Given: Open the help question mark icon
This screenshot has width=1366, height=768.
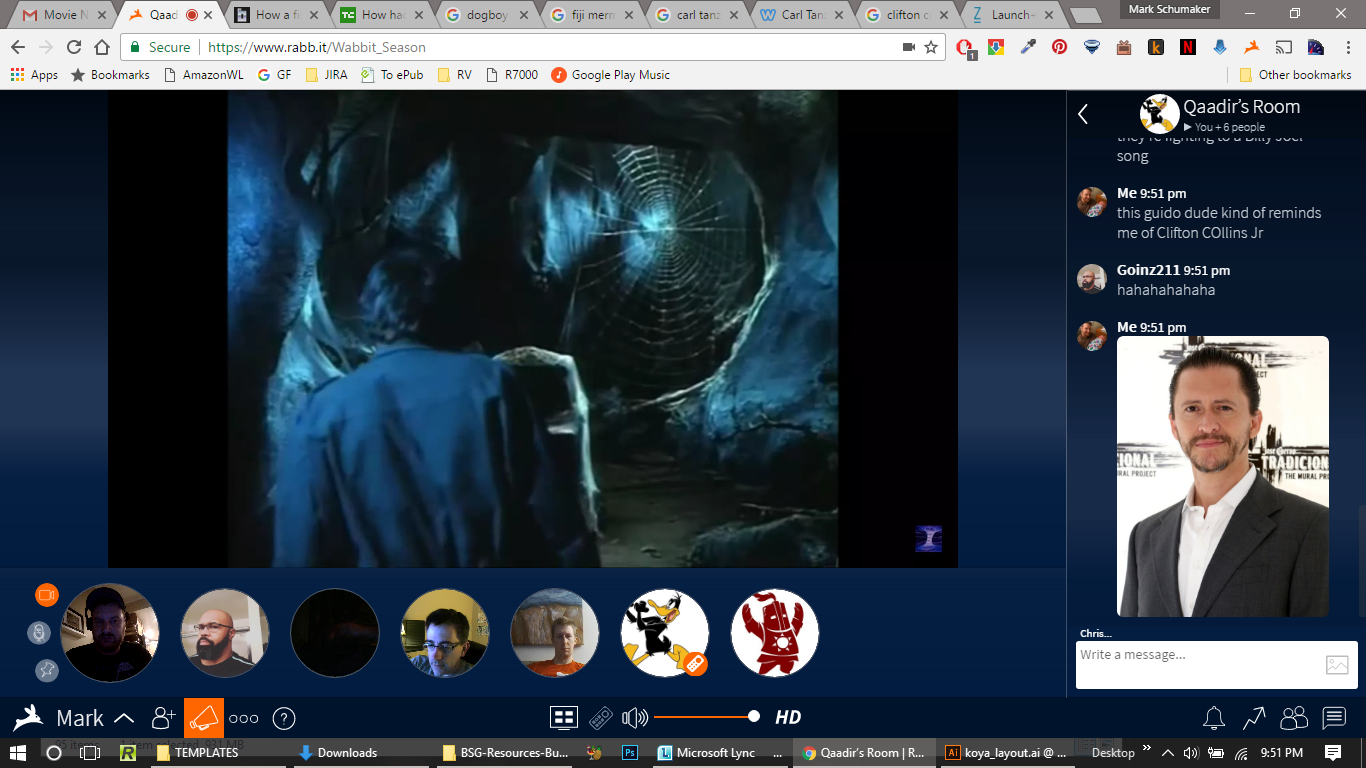Looking at the screenshot, I should (x=284, y=718).
